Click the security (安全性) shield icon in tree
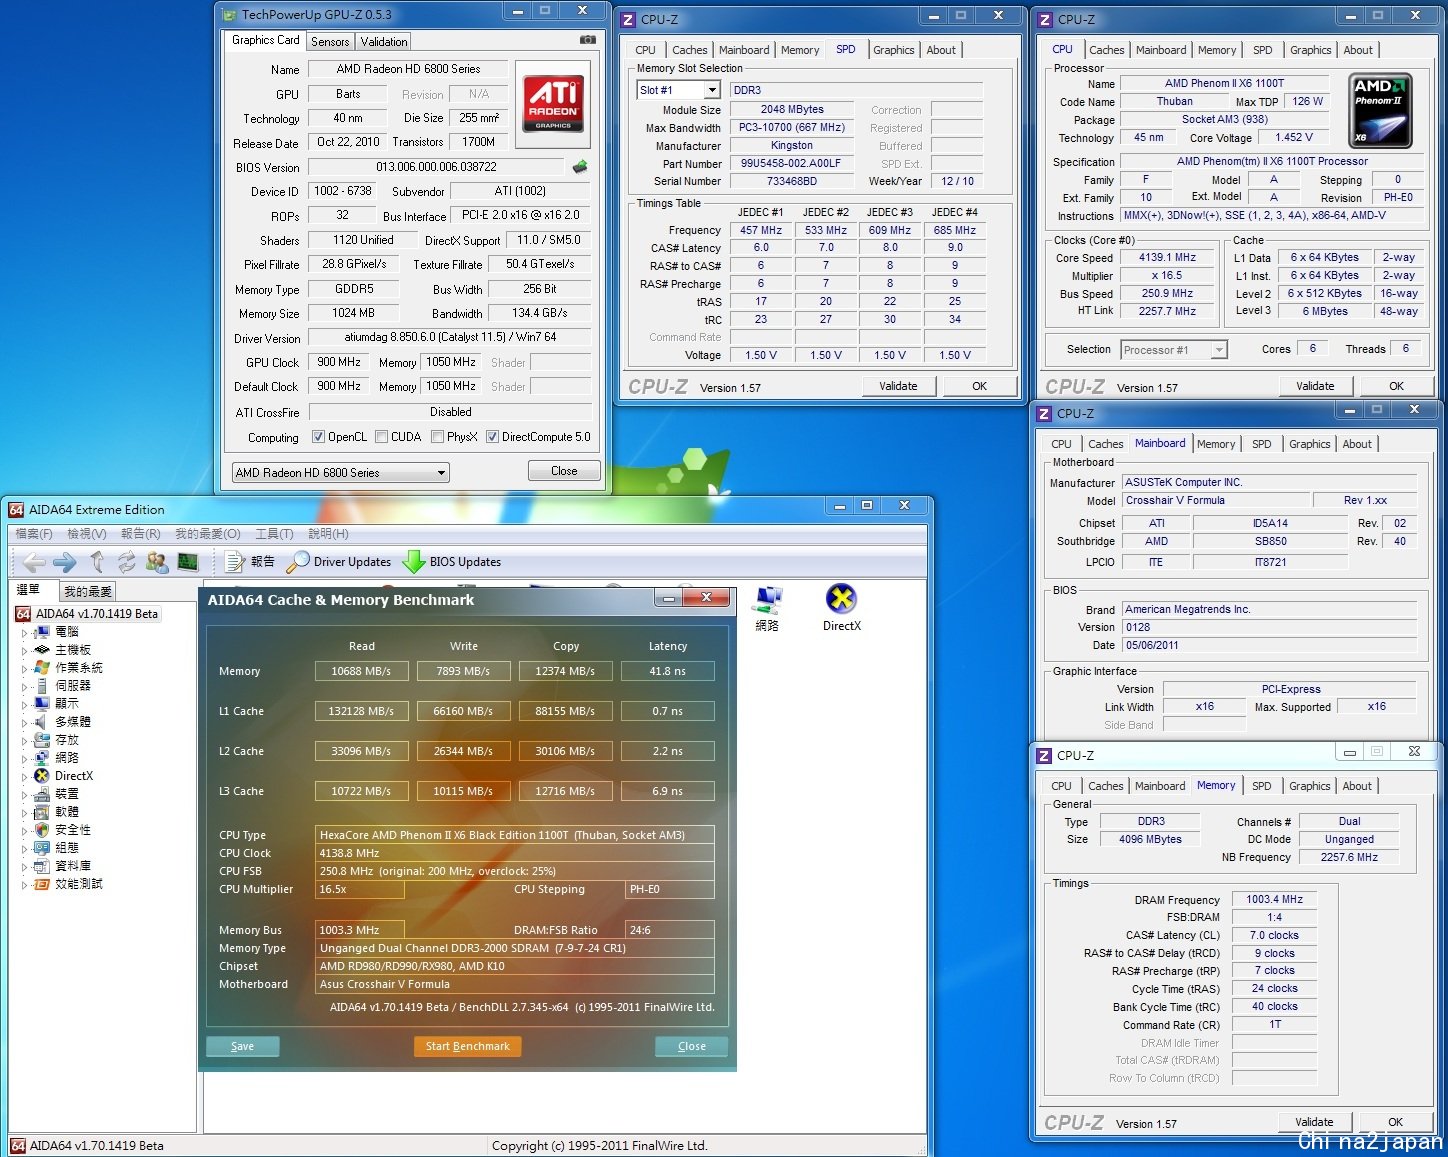The height and width of the screenshot is (1157, 1448). click(x=42, y=830)
